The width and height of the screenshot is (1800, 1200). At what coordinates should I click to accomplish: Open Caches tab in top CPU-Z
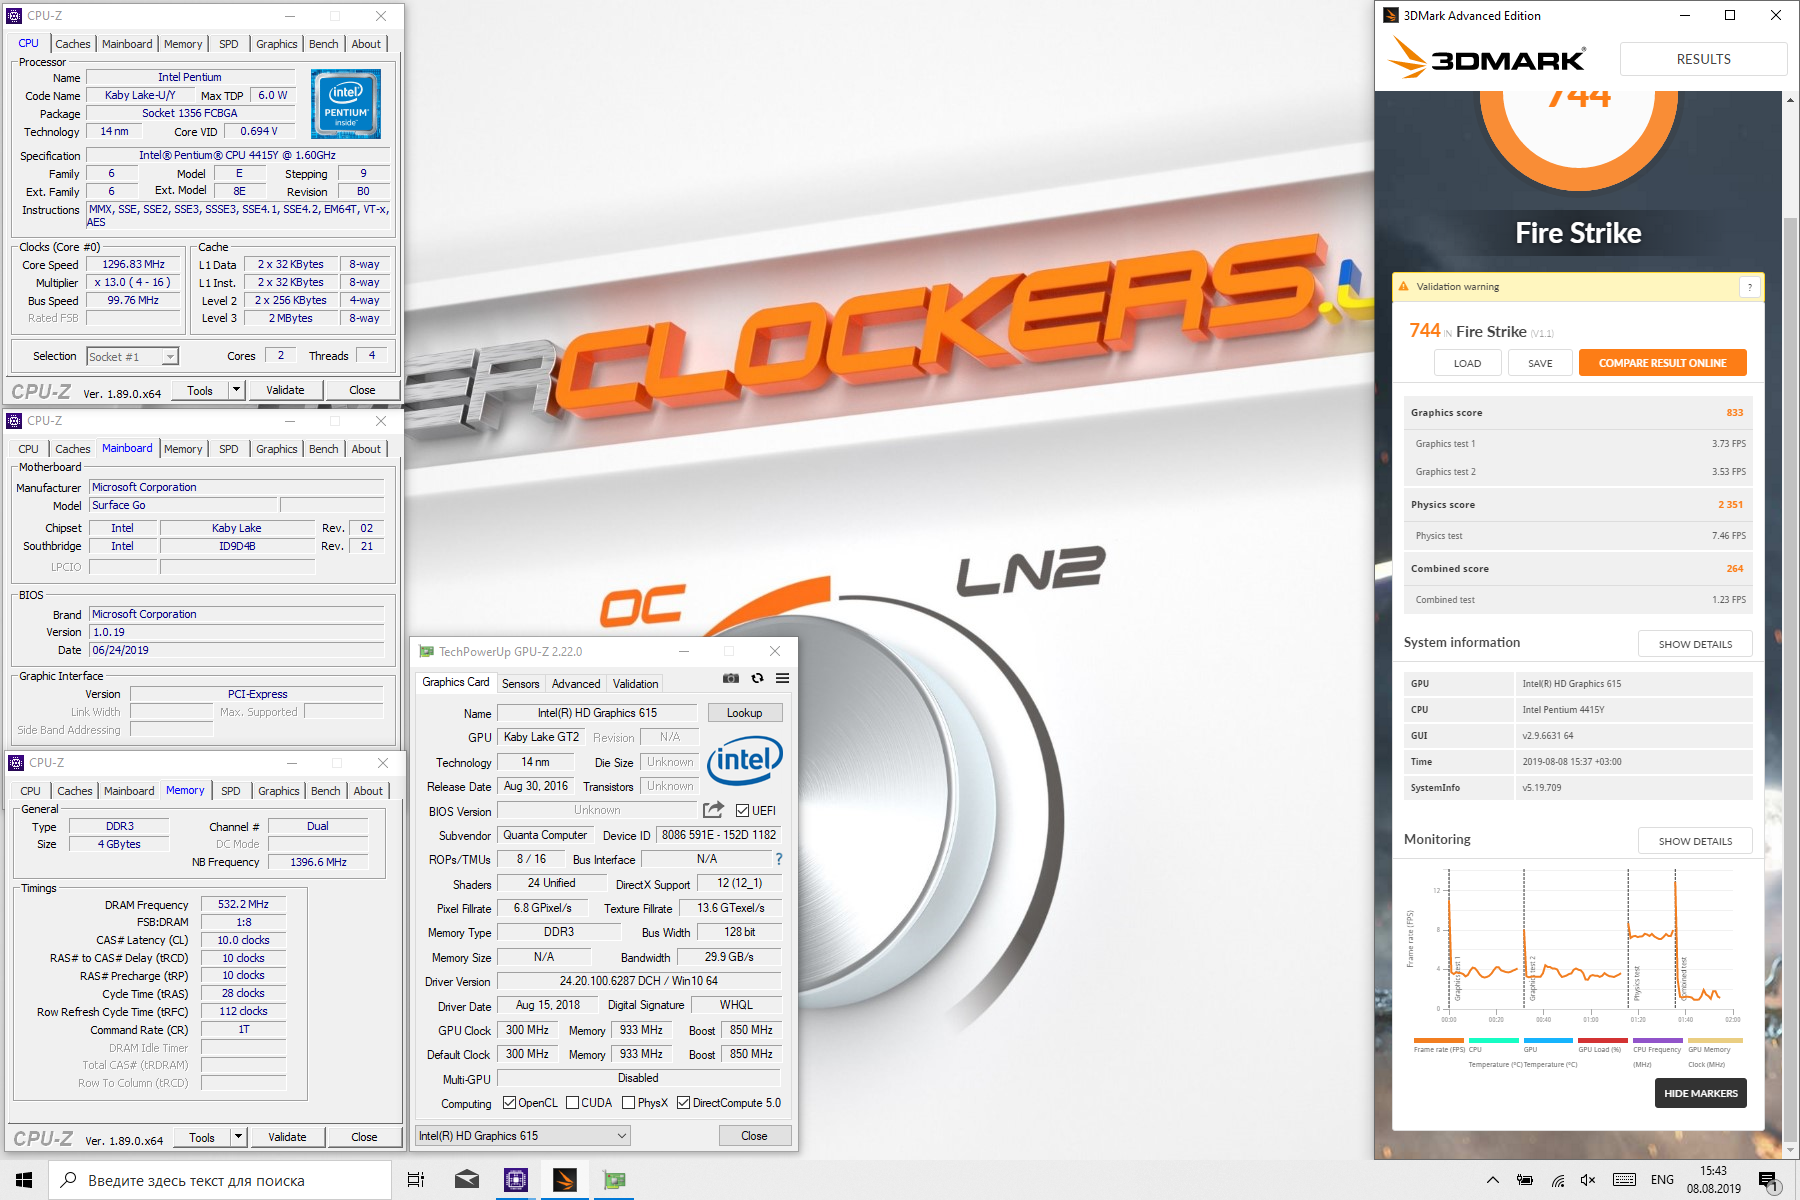tap(72, 44)
